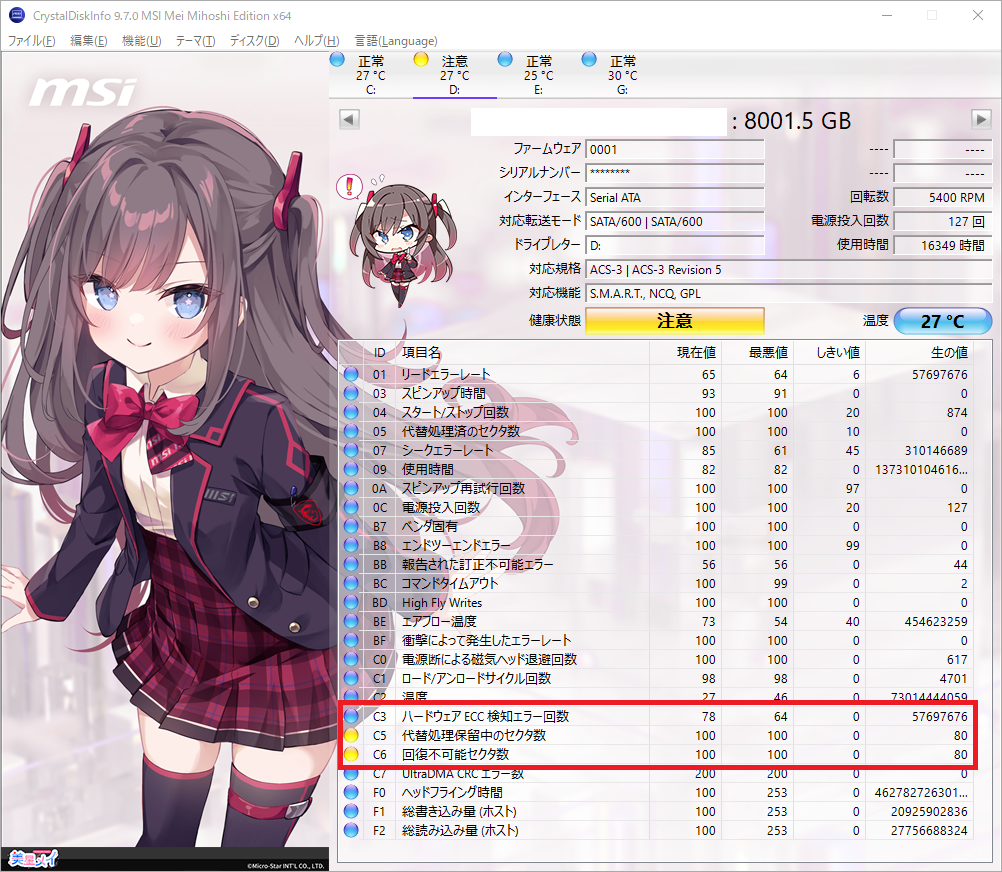Click the 対応規格 field ACS-3 Revision 5

click(x=789, y=270)
